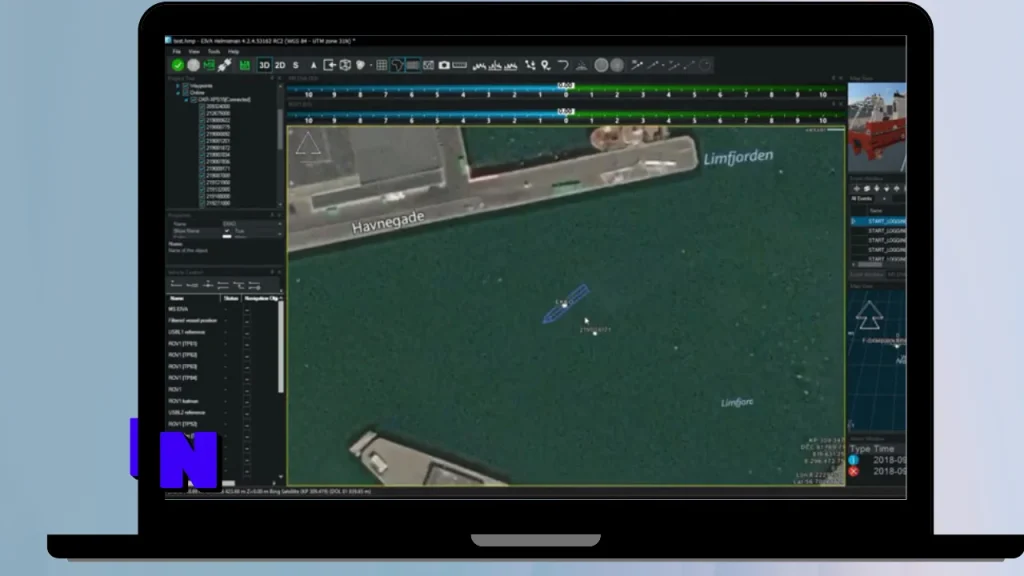
Task: Click the connection plug icon in toolbar
Action: click(225, 65)
